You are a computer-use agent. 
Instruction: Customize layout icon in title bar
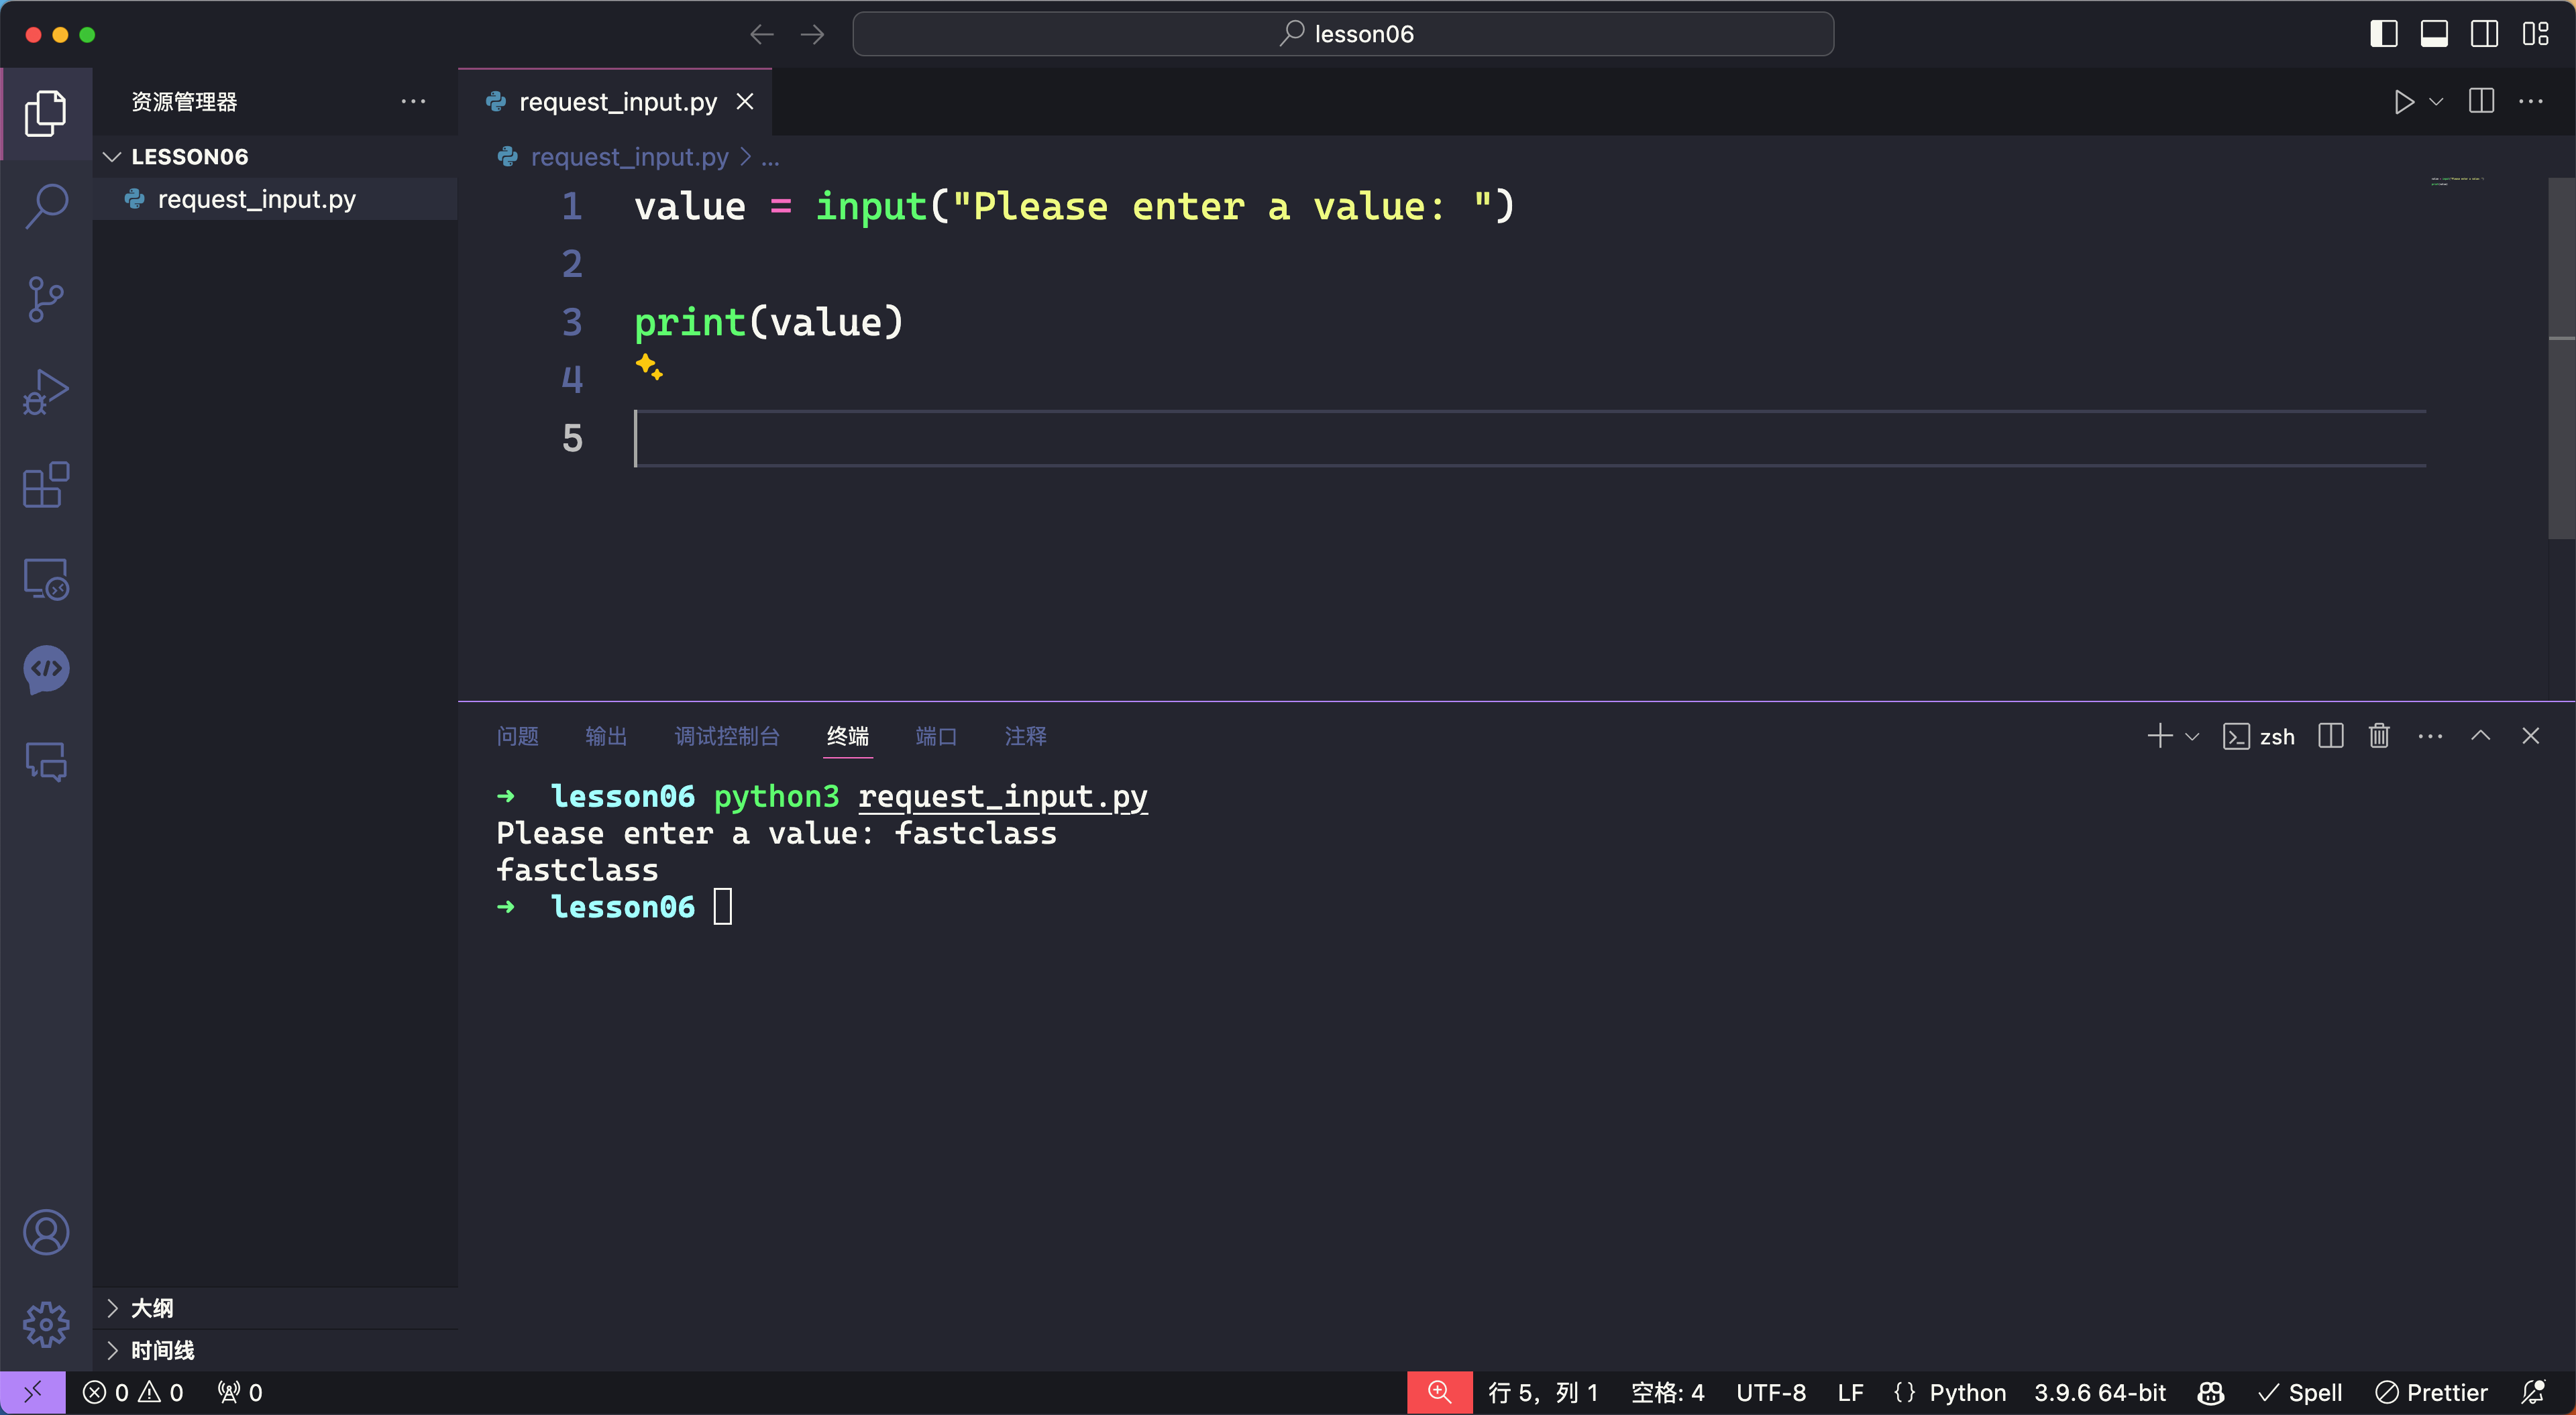pos(2535,34)
